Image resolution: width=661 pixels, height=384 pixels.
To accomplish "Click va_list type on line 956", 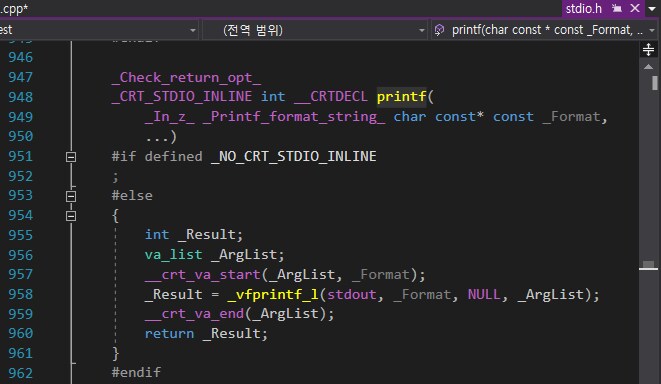I will click(x=173, y=255).
